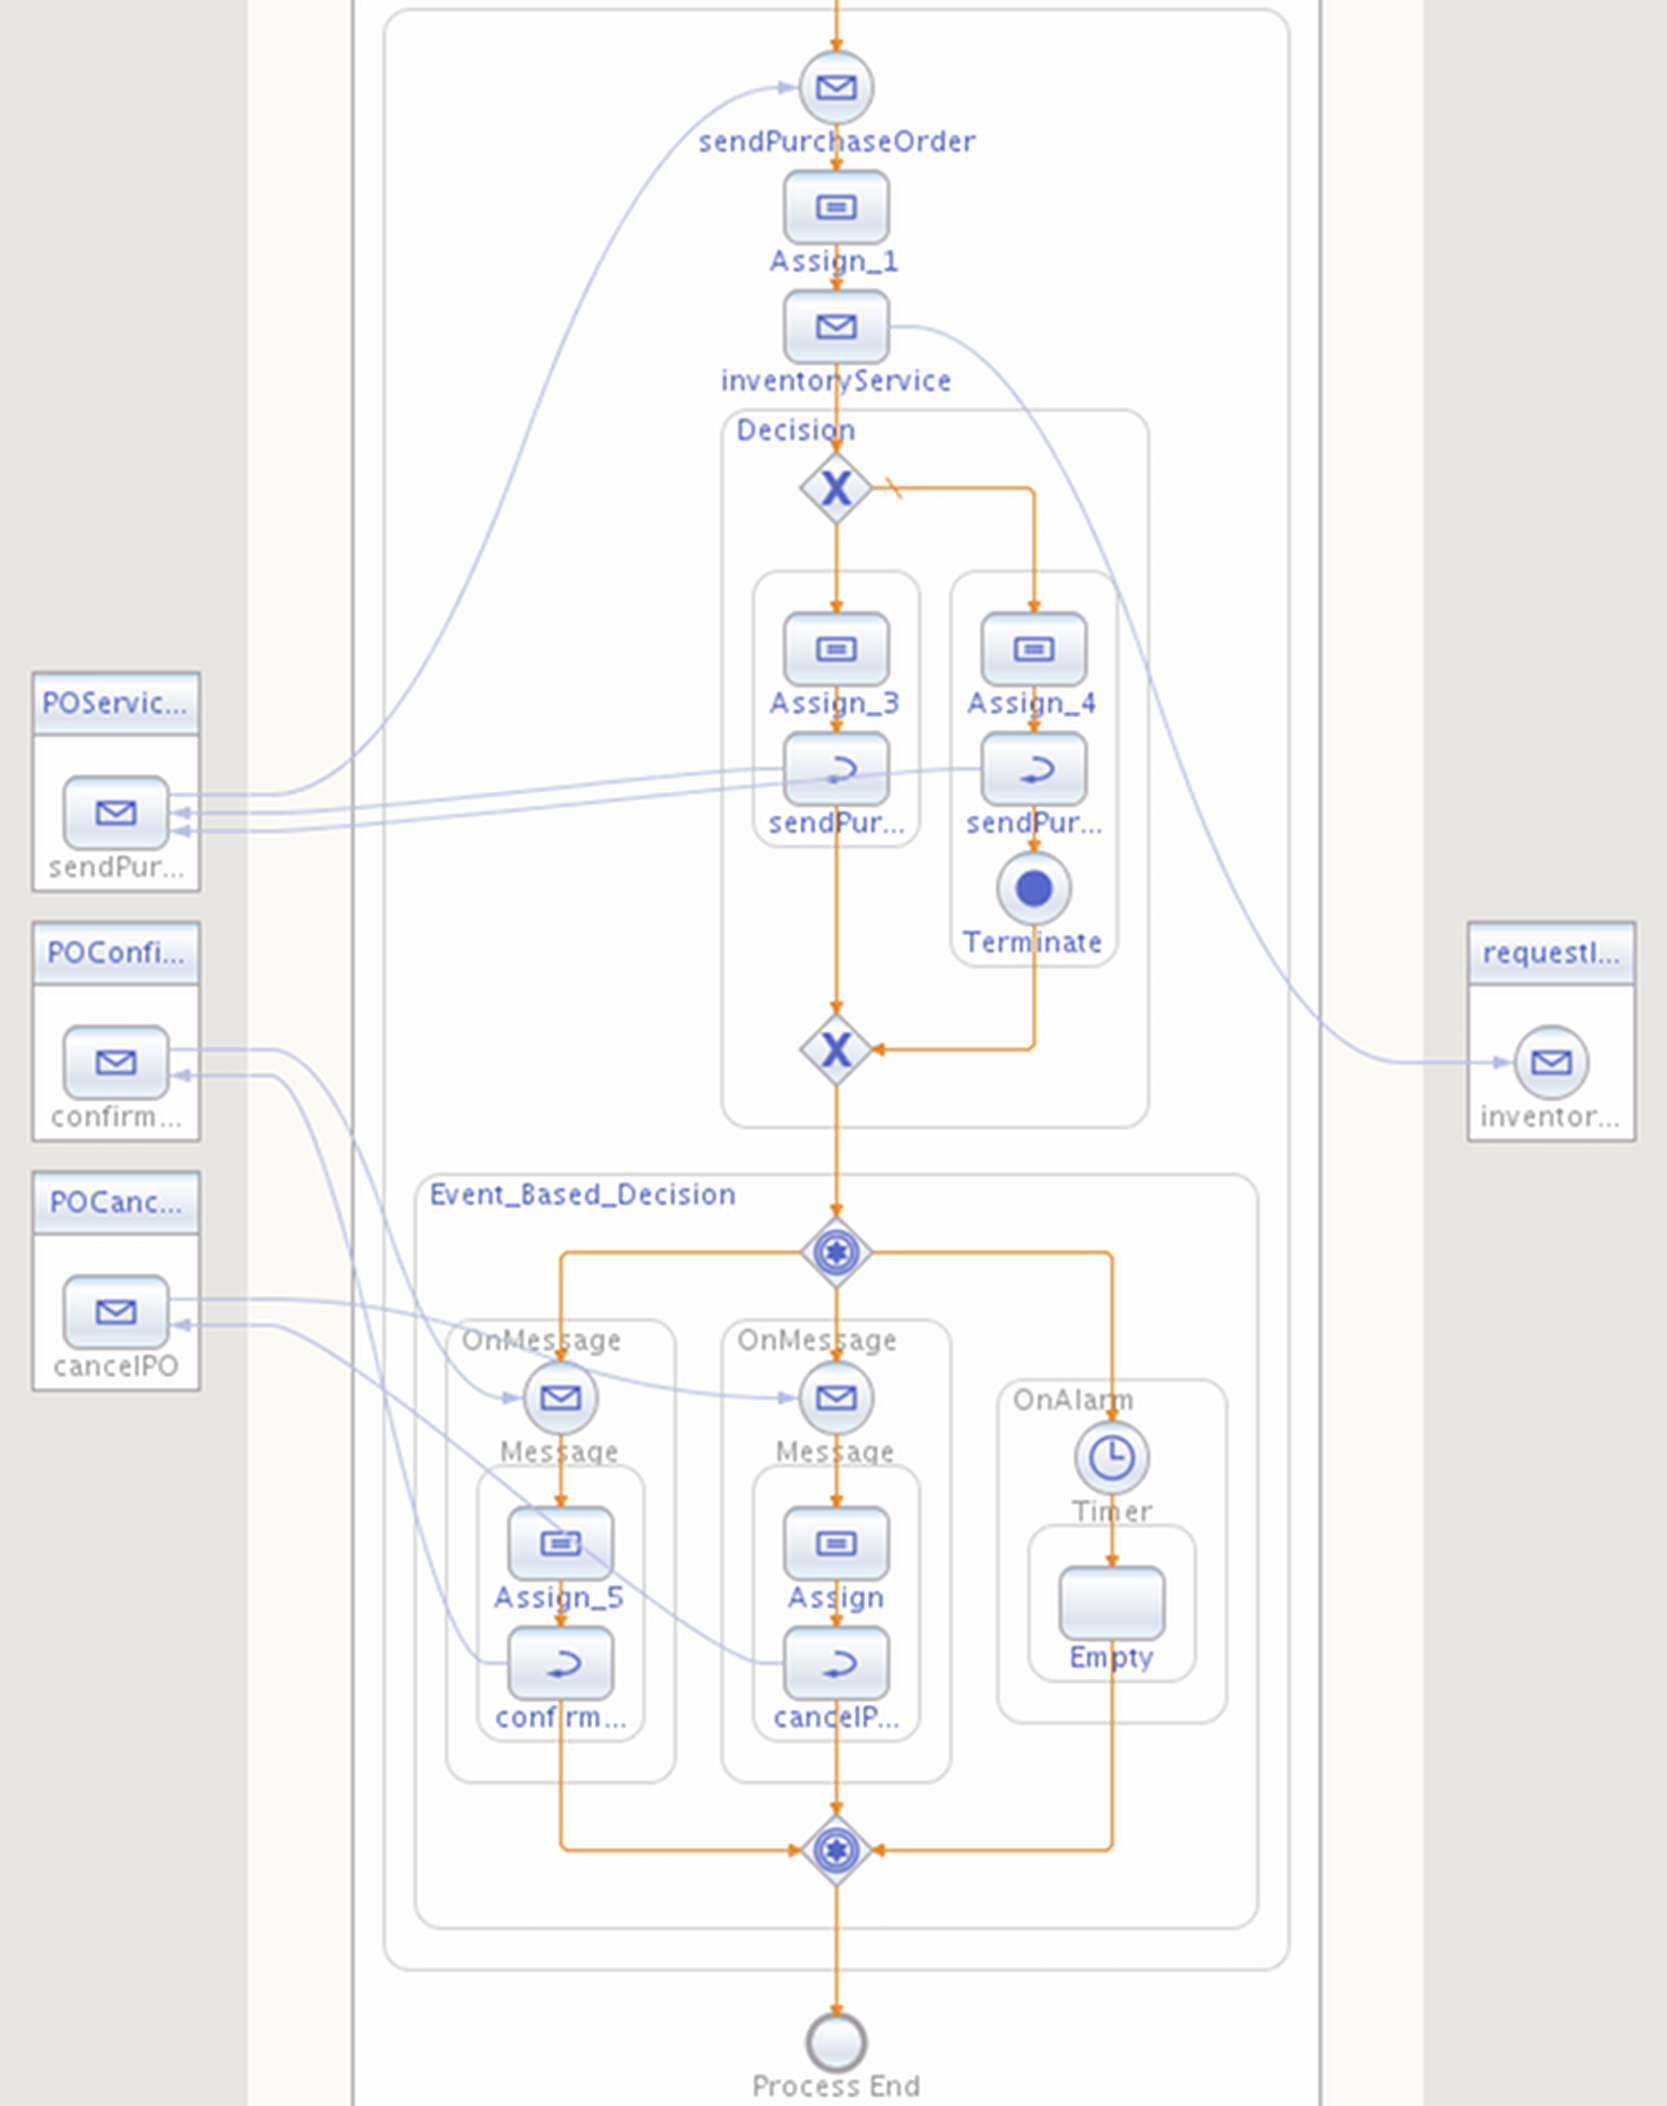Select the inventoryService invoke icon

click(x=836, y=327)
